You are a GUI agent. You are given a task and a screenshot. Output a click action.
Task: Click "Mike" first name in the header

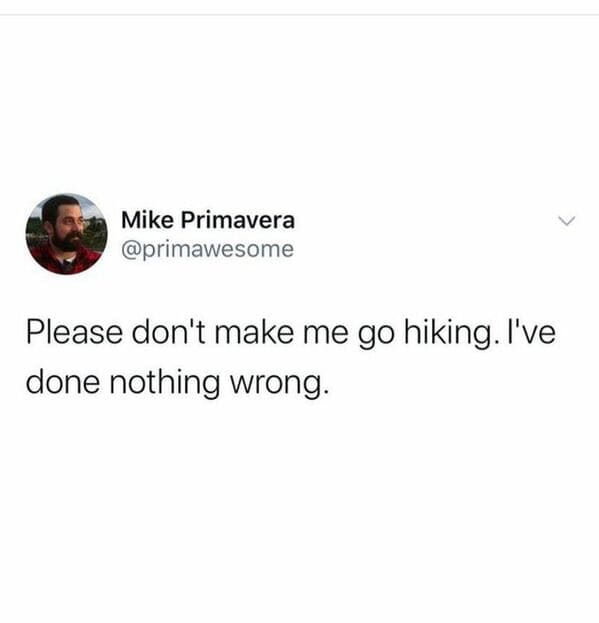click(147, 220)
